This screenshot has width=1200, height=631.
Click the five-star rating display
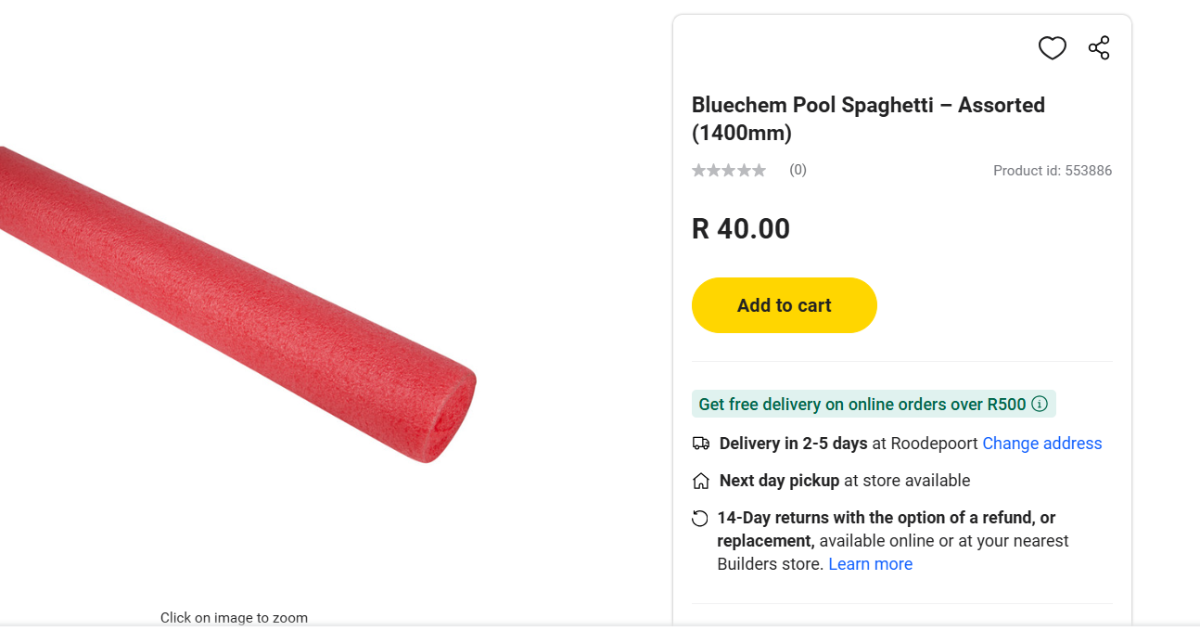coord(729,171)
